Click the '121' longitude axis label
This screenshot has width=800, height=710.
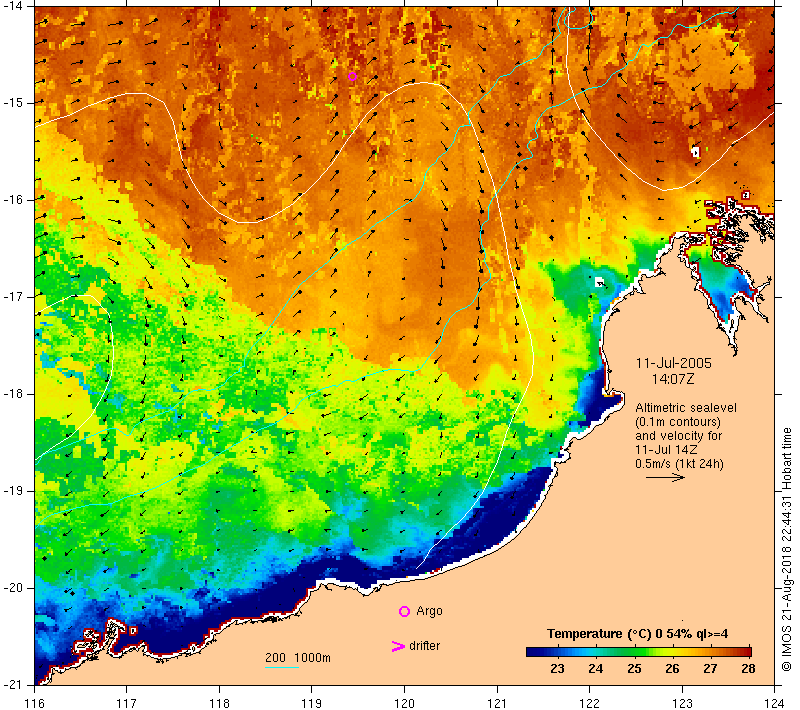click(x=497, y=703)
